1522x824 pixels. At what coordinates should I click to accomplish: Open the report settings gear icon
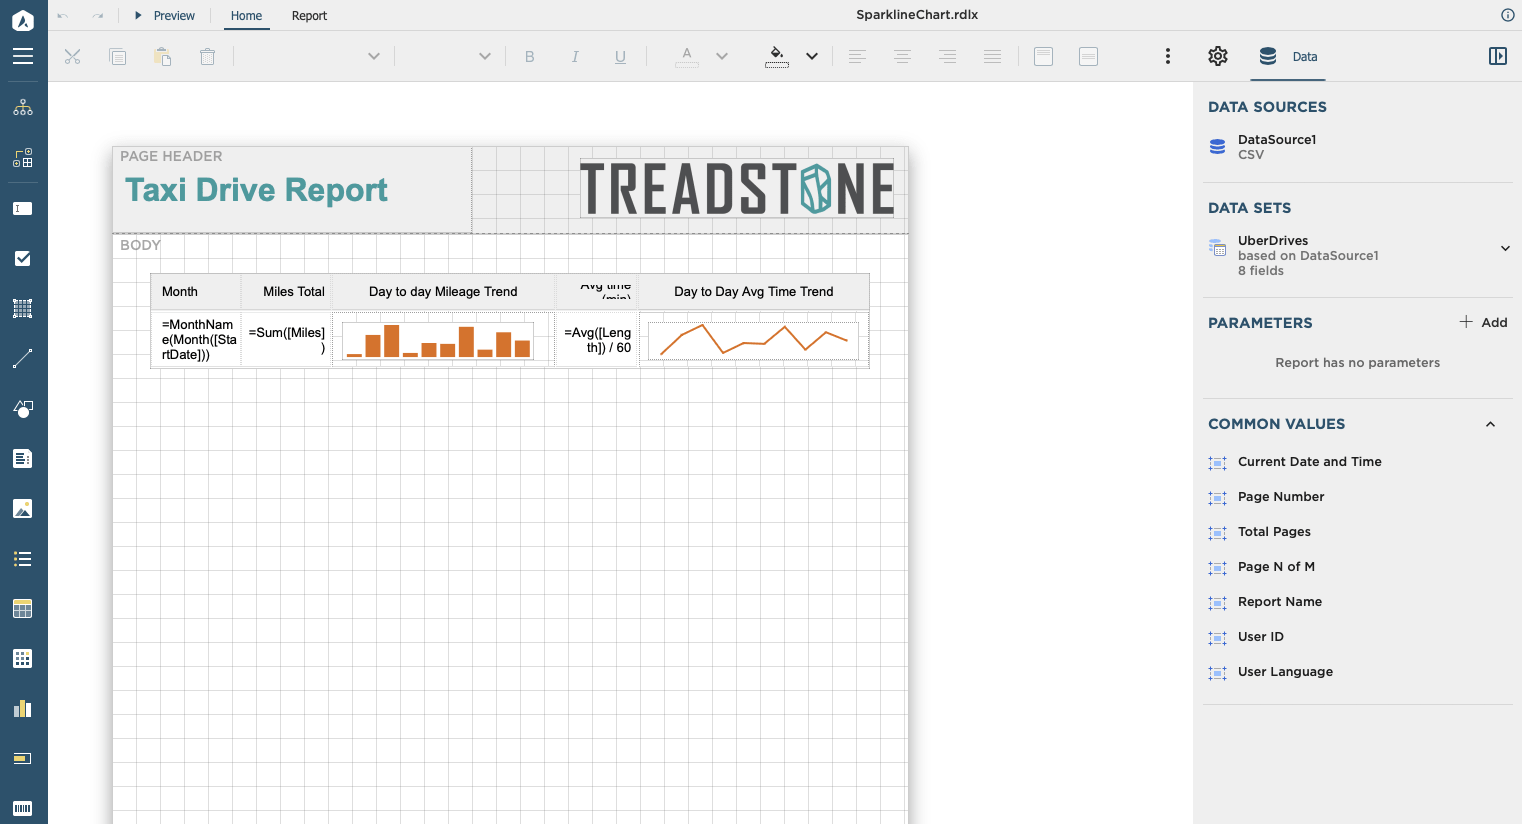pyautogui.click(x=1217, y=56)
